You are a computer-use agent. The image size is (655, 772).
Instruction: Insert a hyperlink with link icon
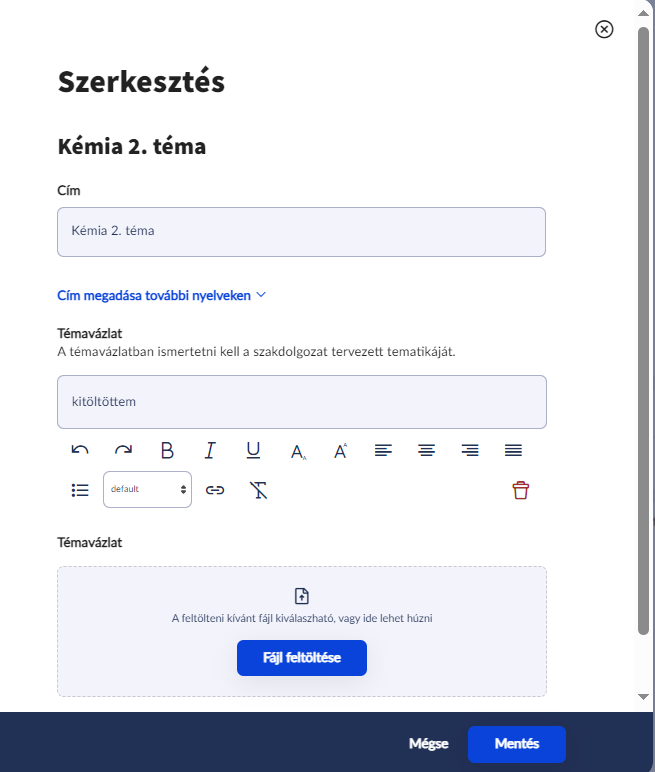point(214,490)
